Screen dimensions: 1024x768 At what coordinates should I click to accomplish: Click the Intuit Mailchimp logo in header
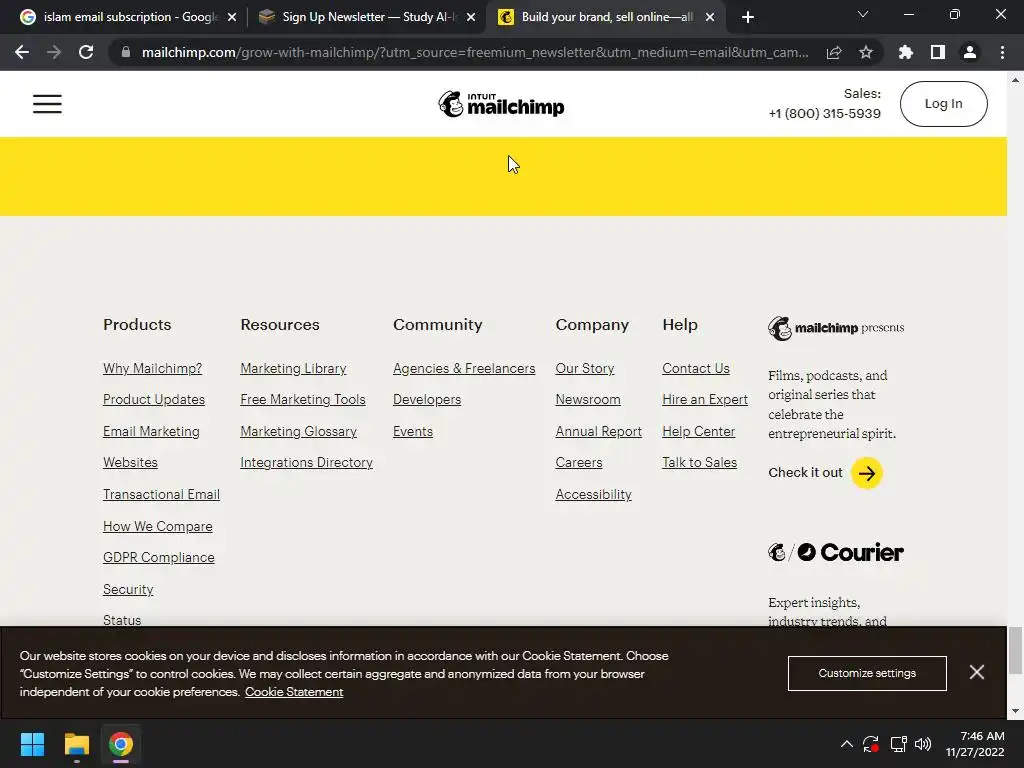tap(501, 104)
